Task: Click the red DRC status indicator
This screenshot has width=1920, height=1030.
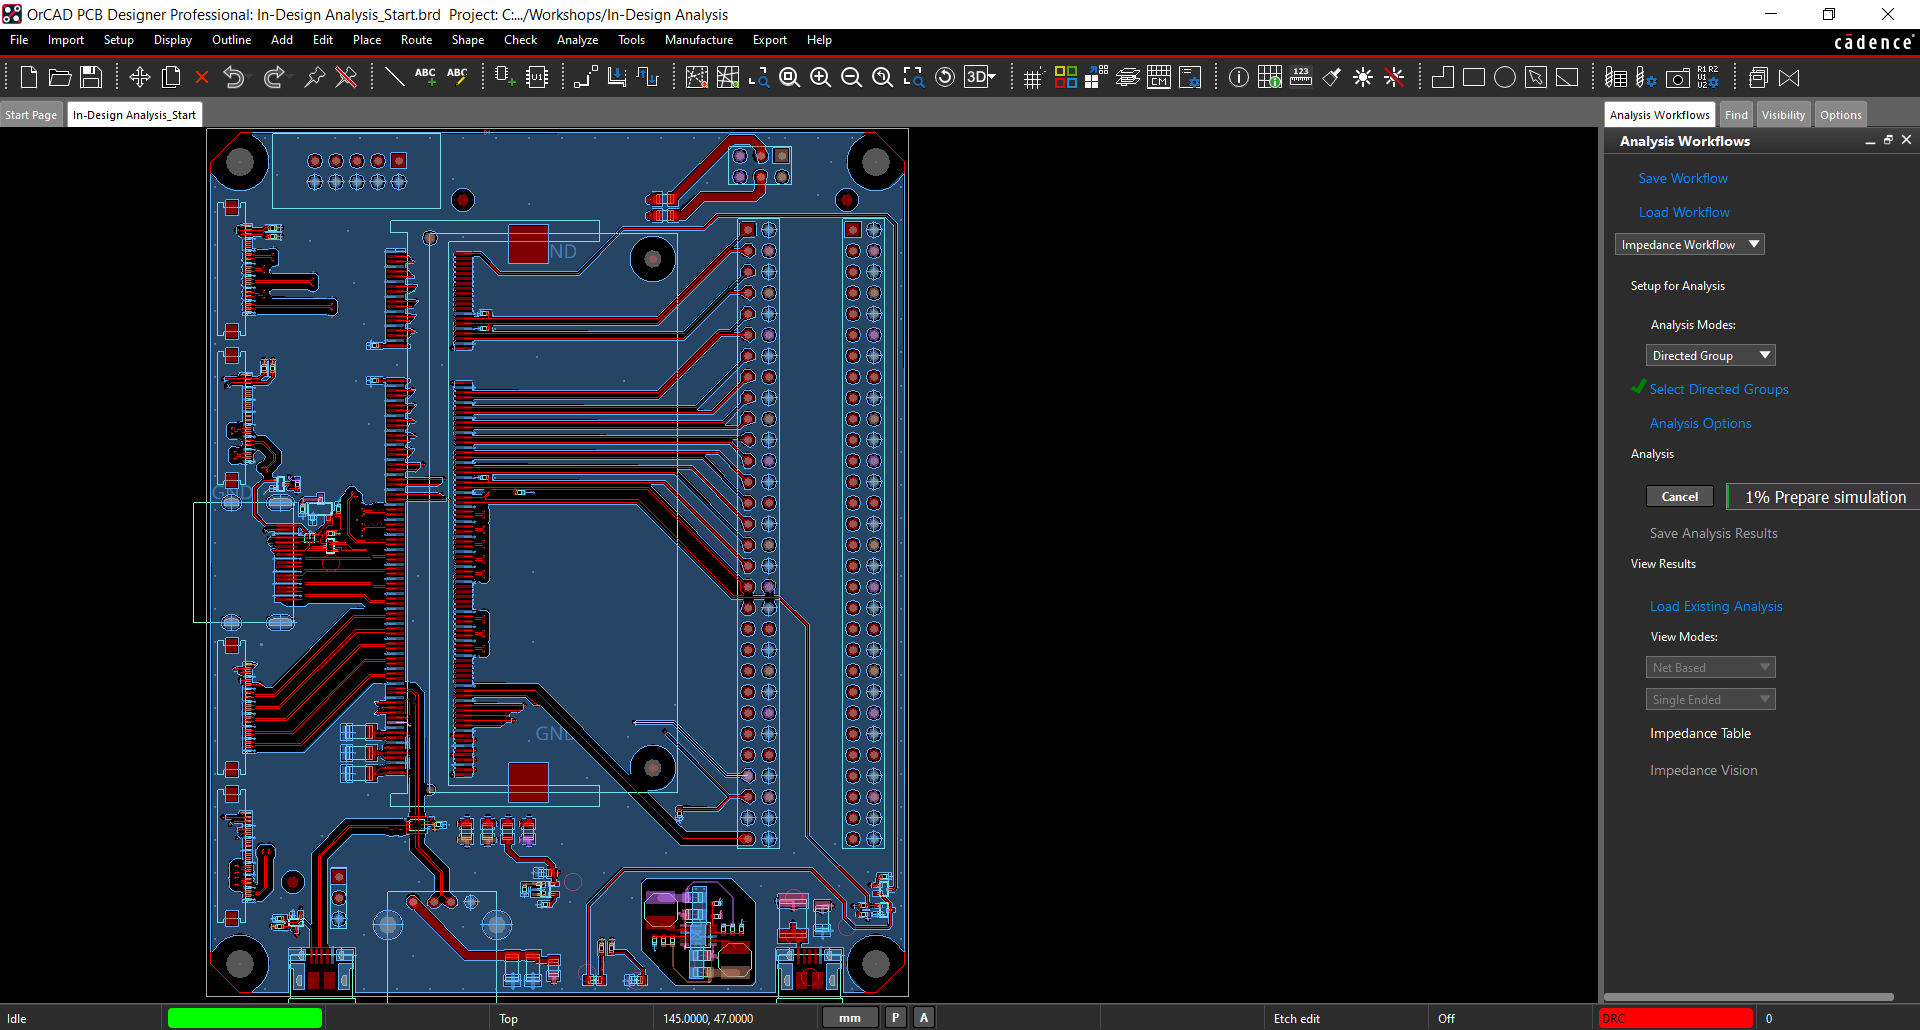Action: pos(1674,1018)
